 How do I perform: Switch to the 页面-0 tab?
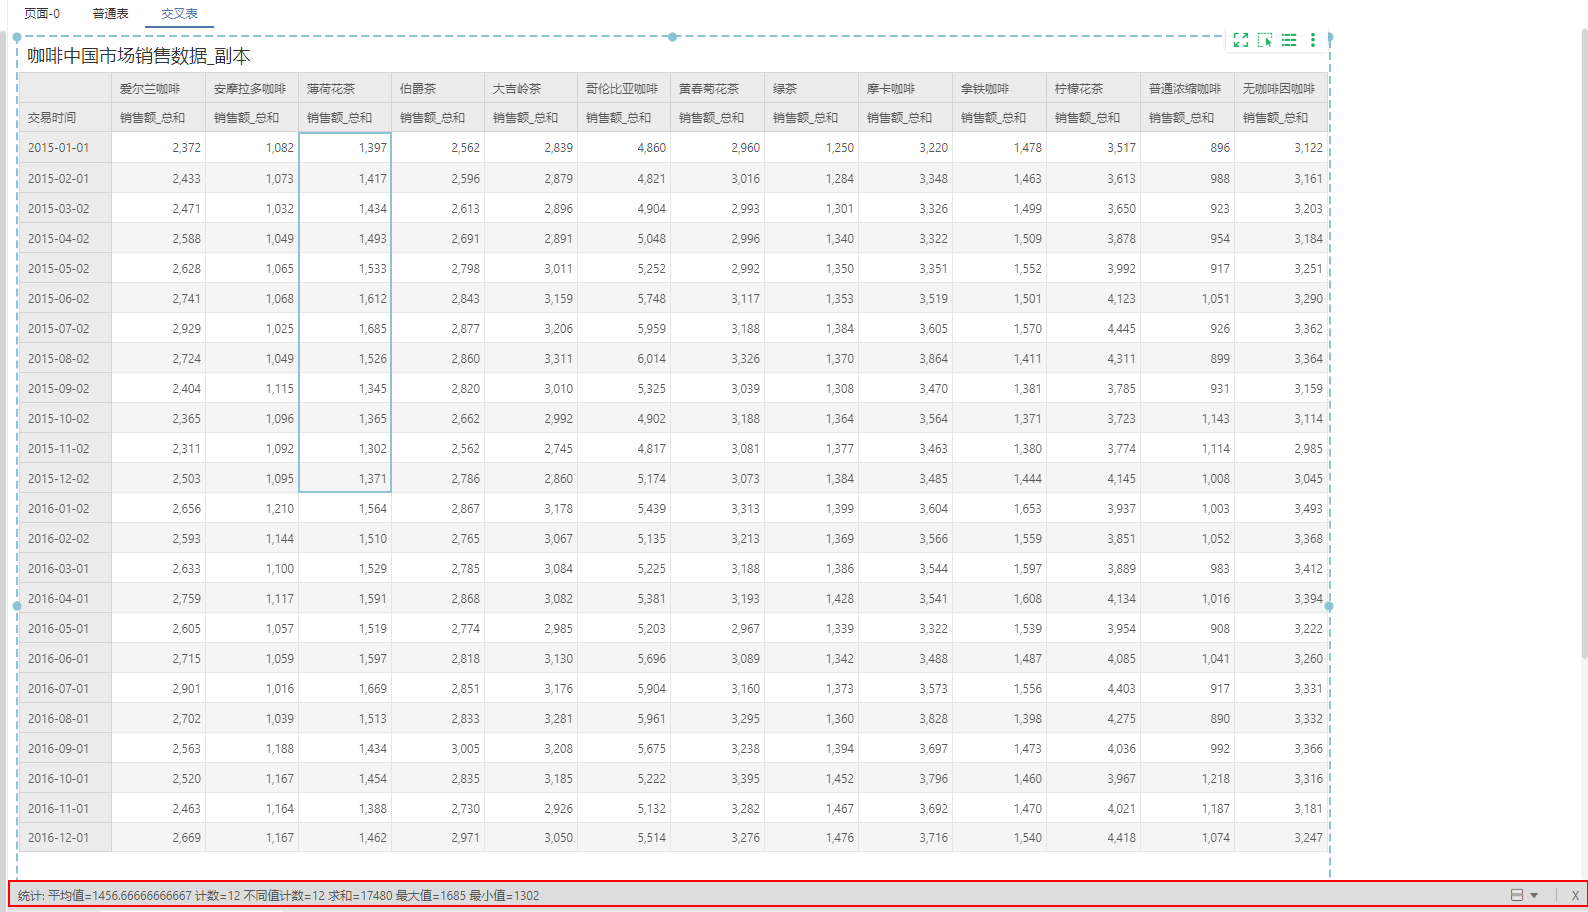pyautogui.click(x=42, y=14)
